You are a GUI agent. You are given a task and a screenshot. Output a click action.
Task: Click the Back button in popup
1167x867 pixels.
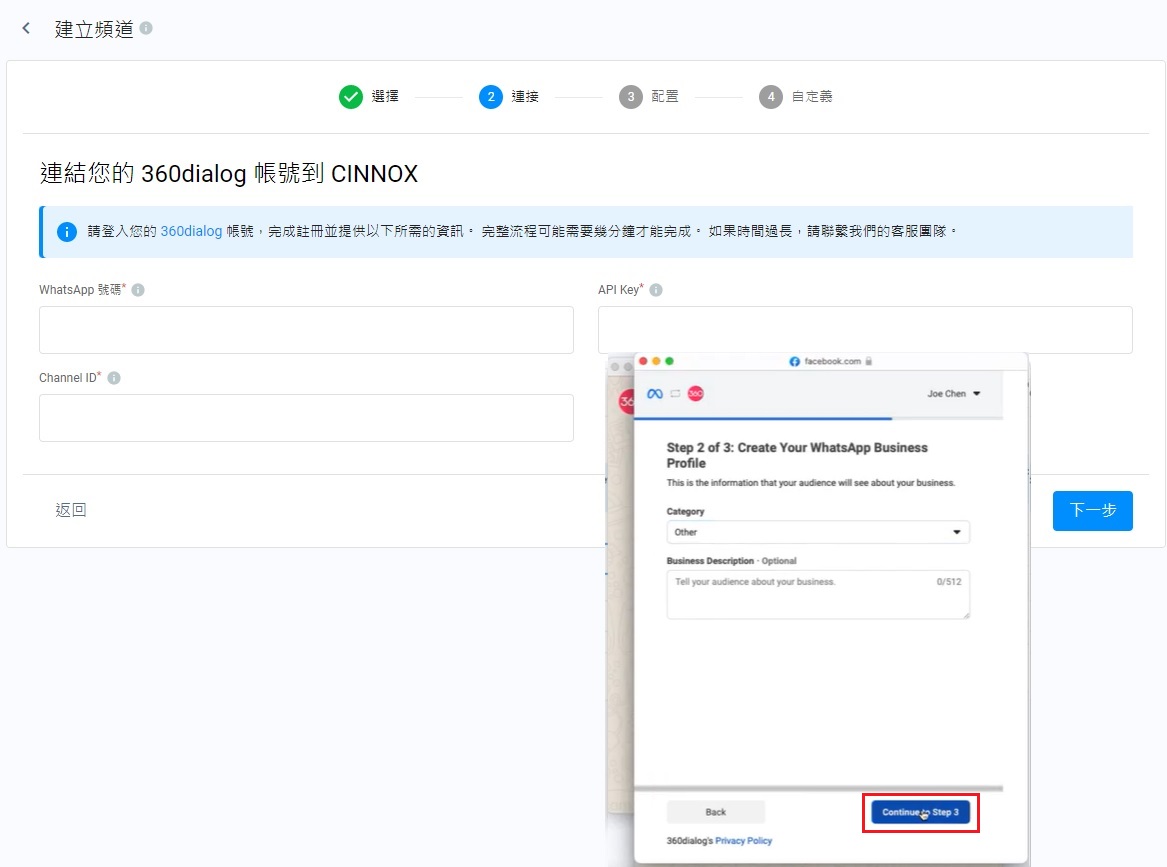pos(715,812)
